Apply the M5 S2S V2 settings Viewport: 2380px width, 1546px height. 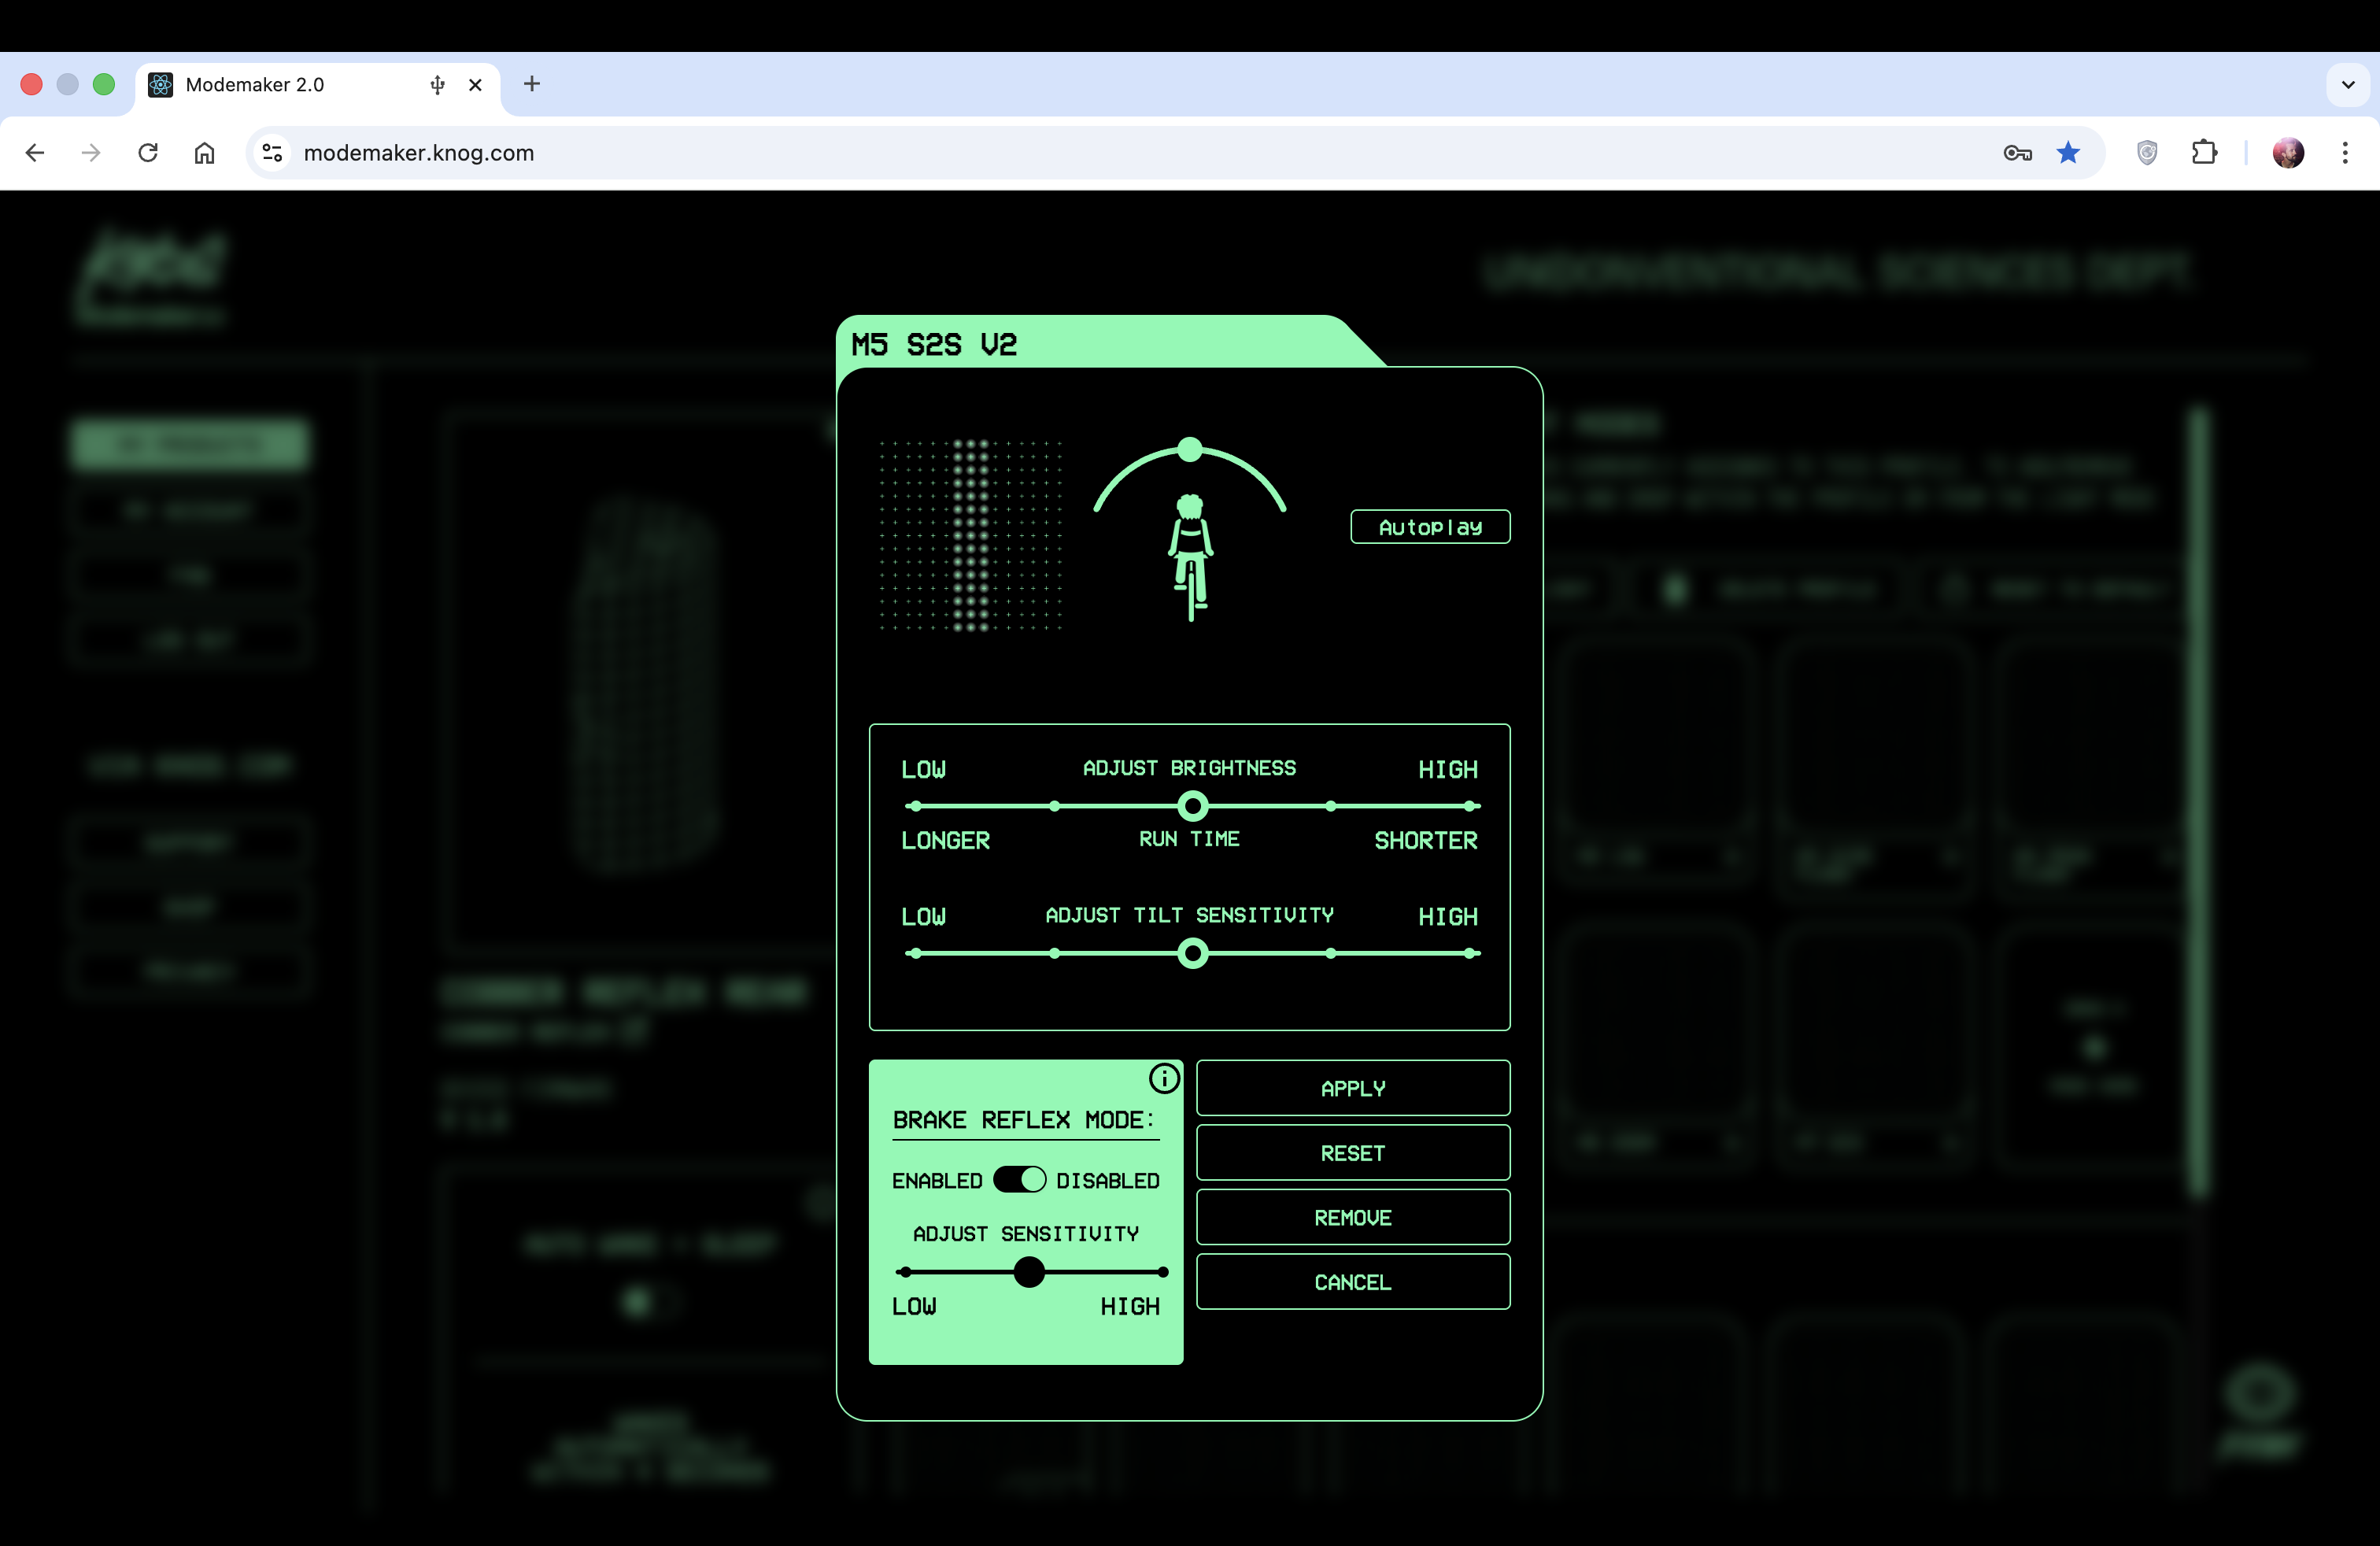point(1353,1088)
